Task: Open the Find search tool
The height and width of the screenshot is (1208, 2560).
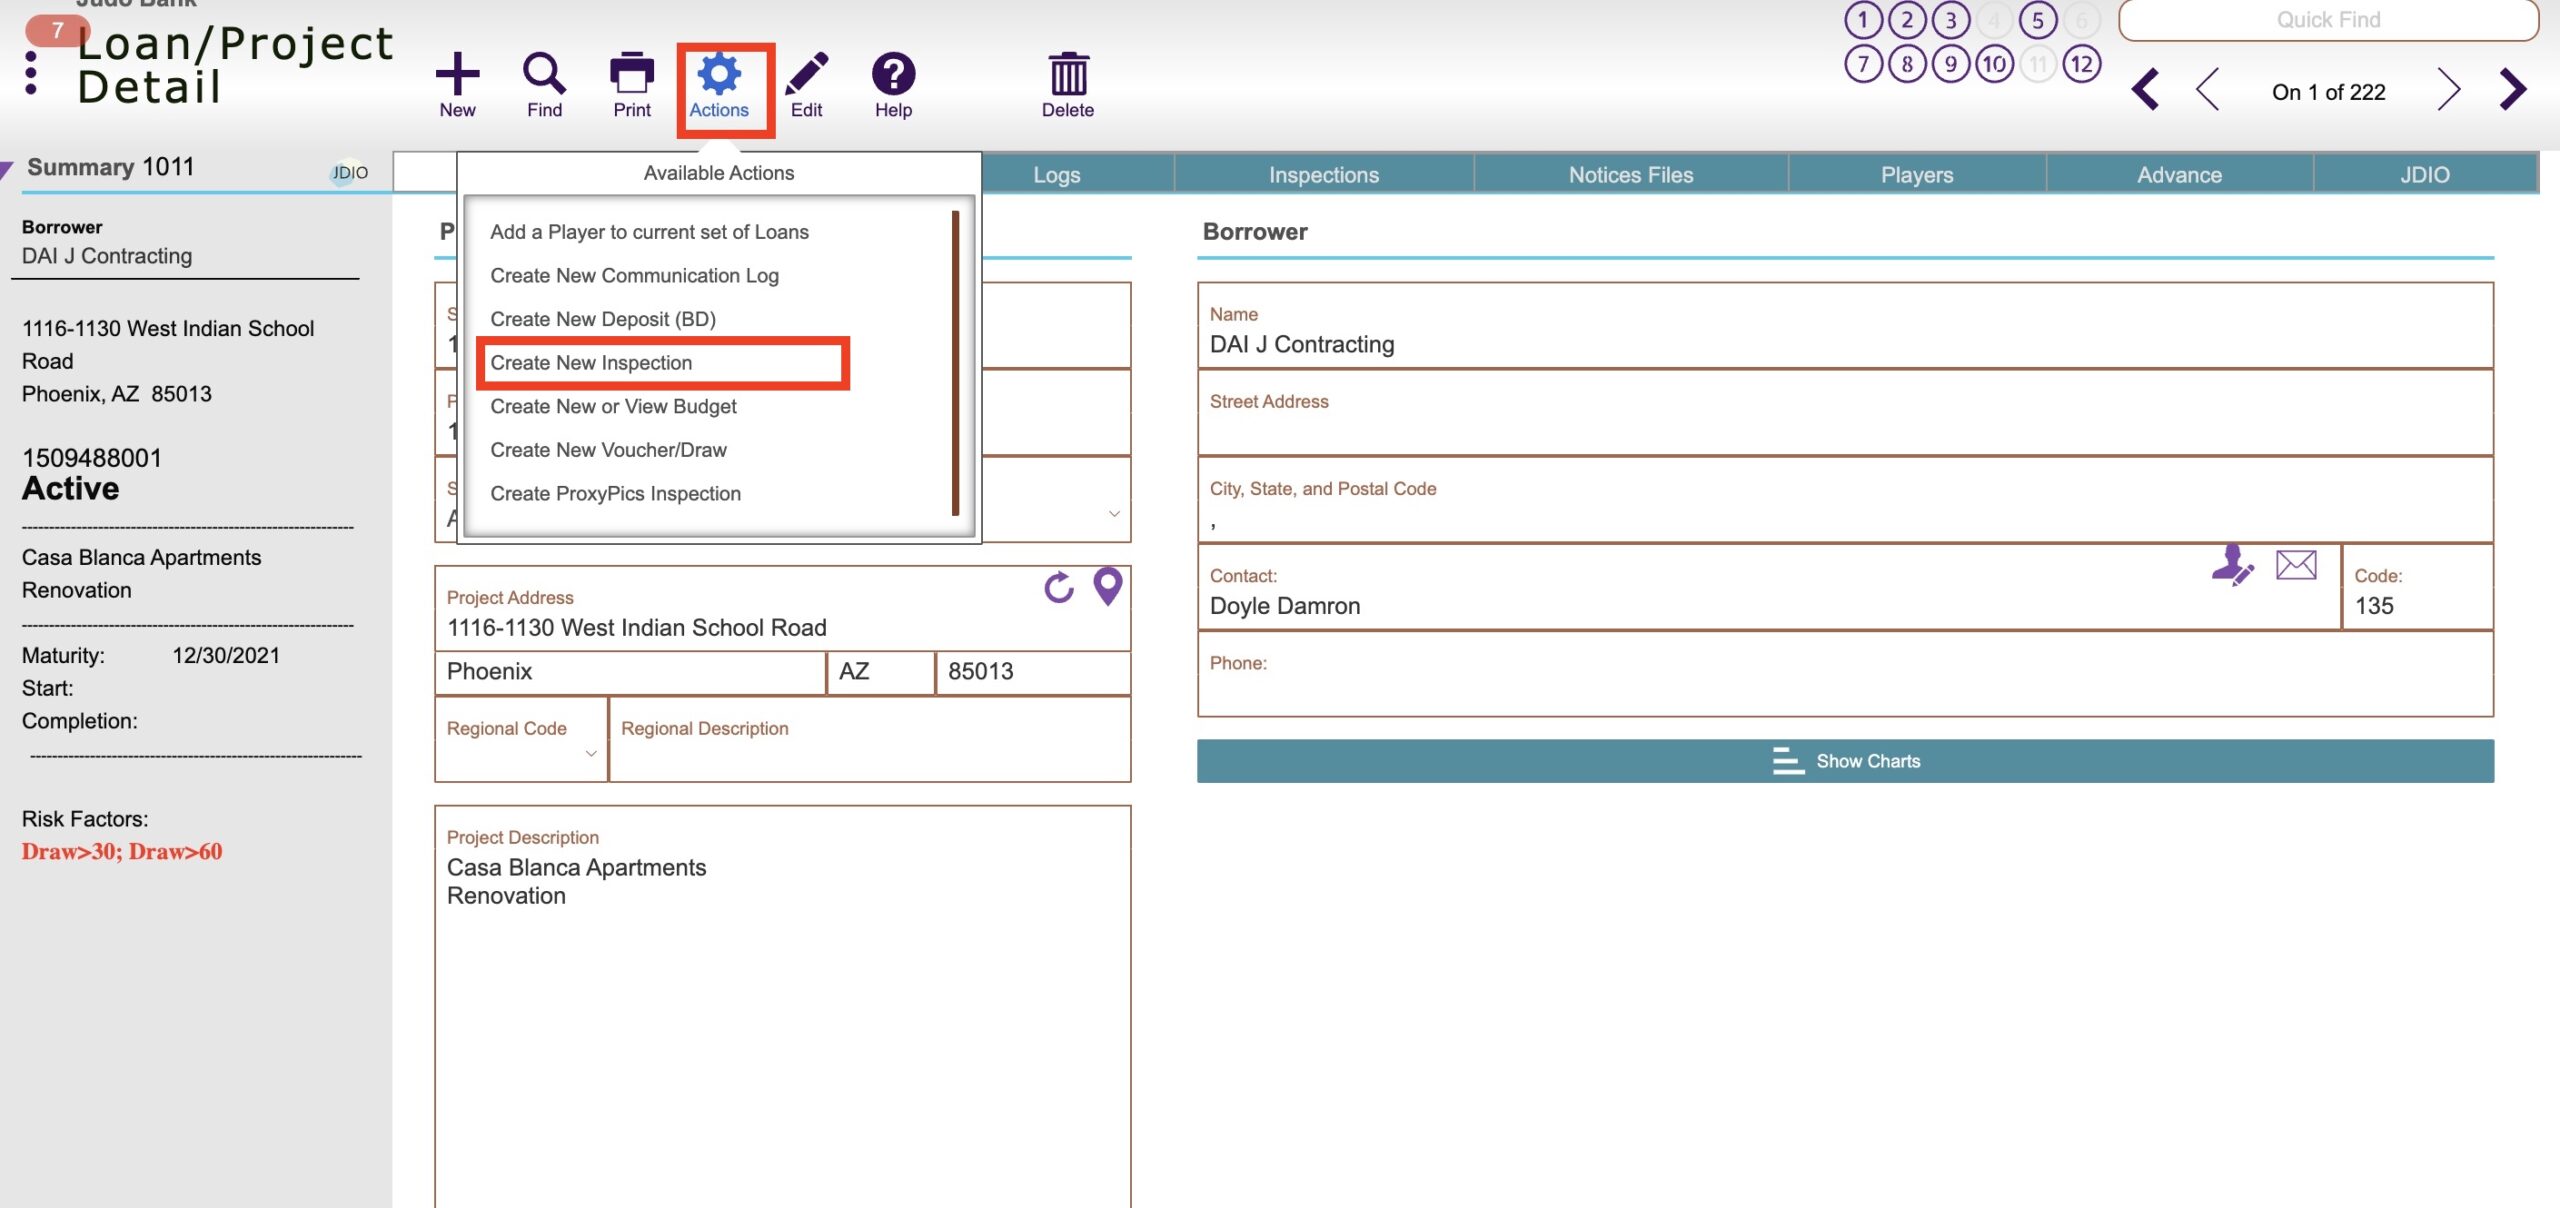Action: 543,82
